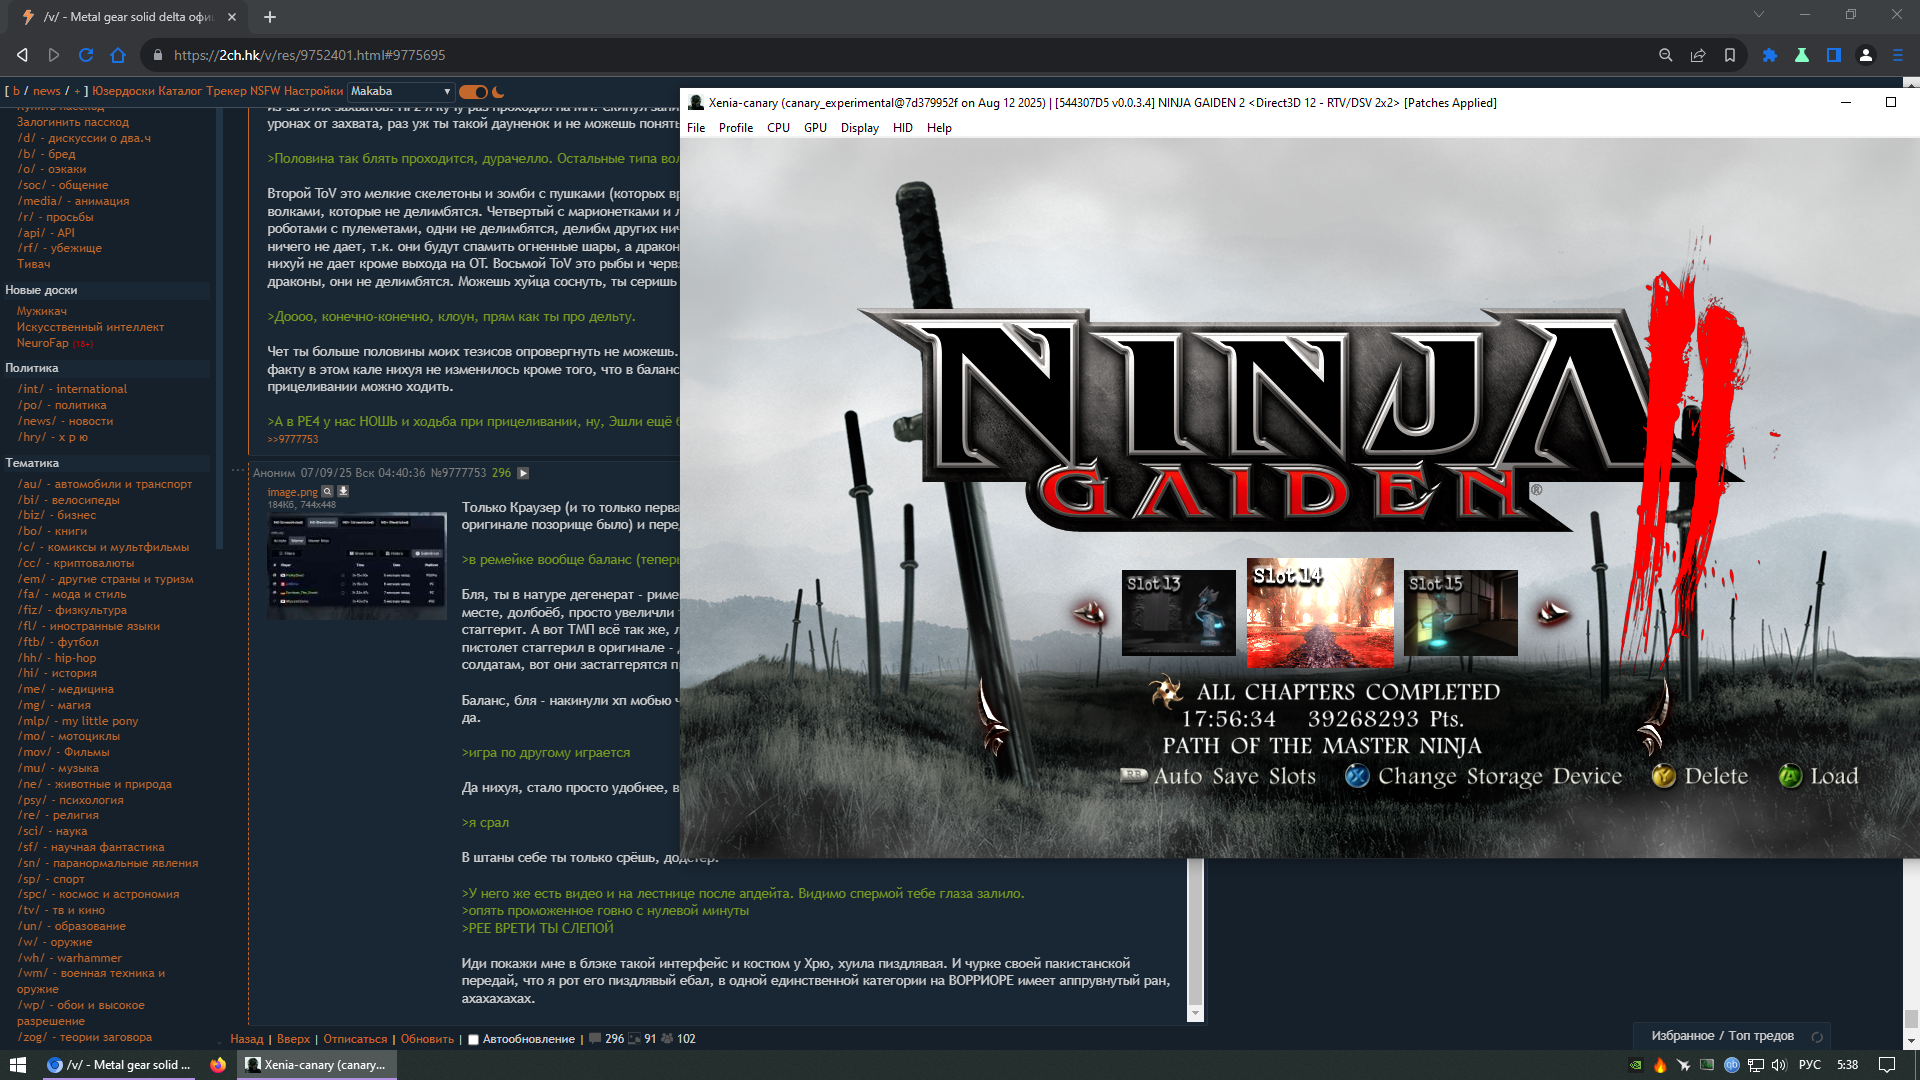This screenshot has width=1920, height=1080.
Task: Open the Каталог link in the board header
Action: point(180,91)
